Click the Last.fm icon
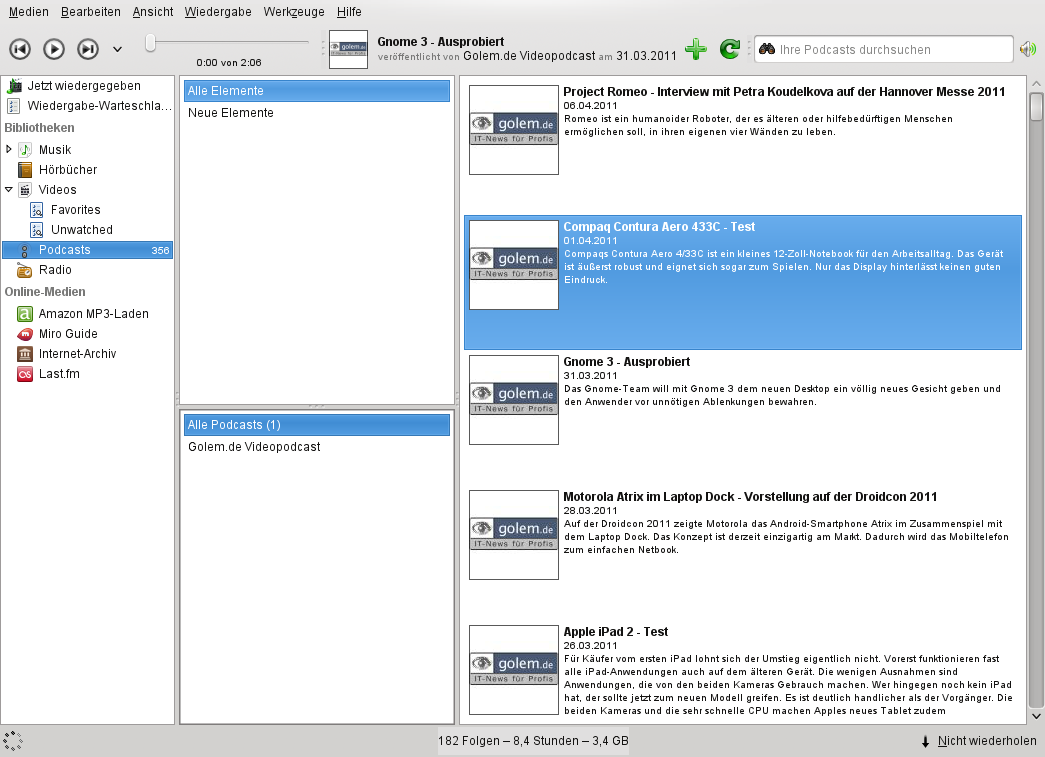1045x757 pixels. [x=25, y=374]
